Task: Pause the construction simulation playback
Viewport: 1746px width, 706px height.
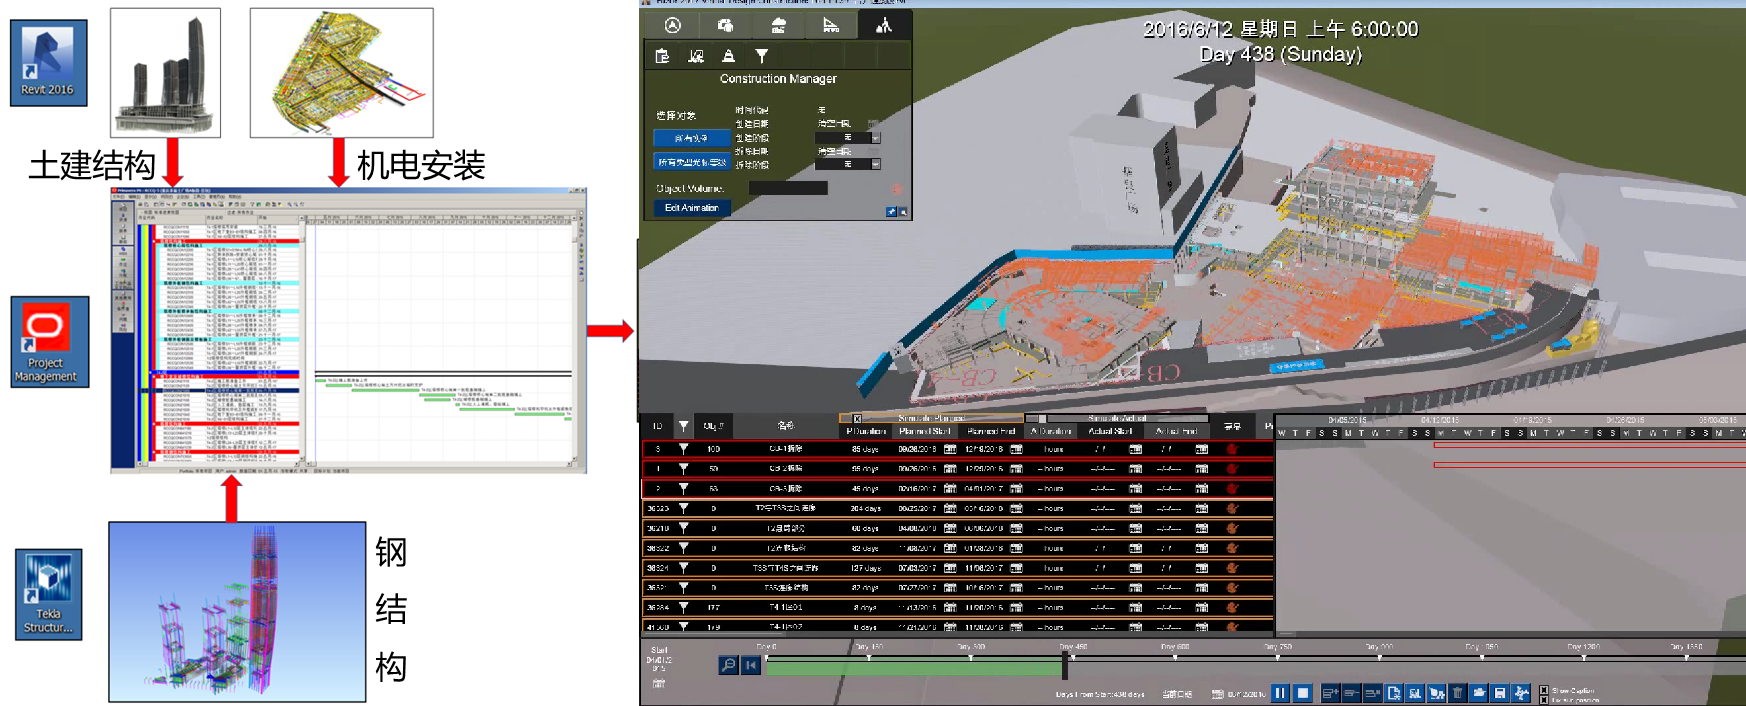Action: pos(1280,693)
